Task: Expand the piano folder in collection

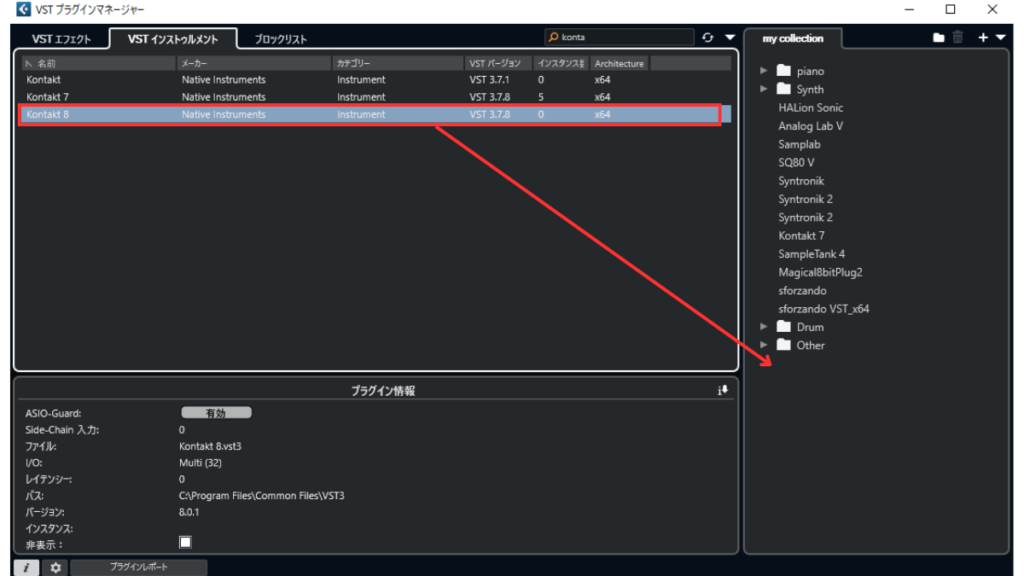Action: [x=764, y=71]
